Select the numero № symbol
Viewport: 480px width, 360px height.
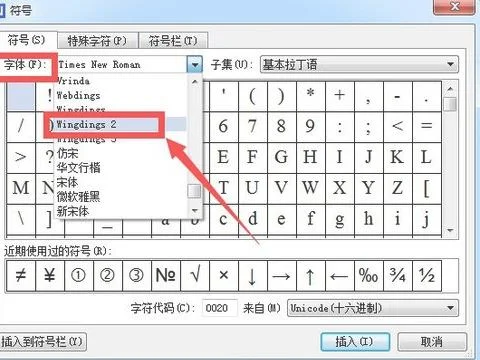166,276
